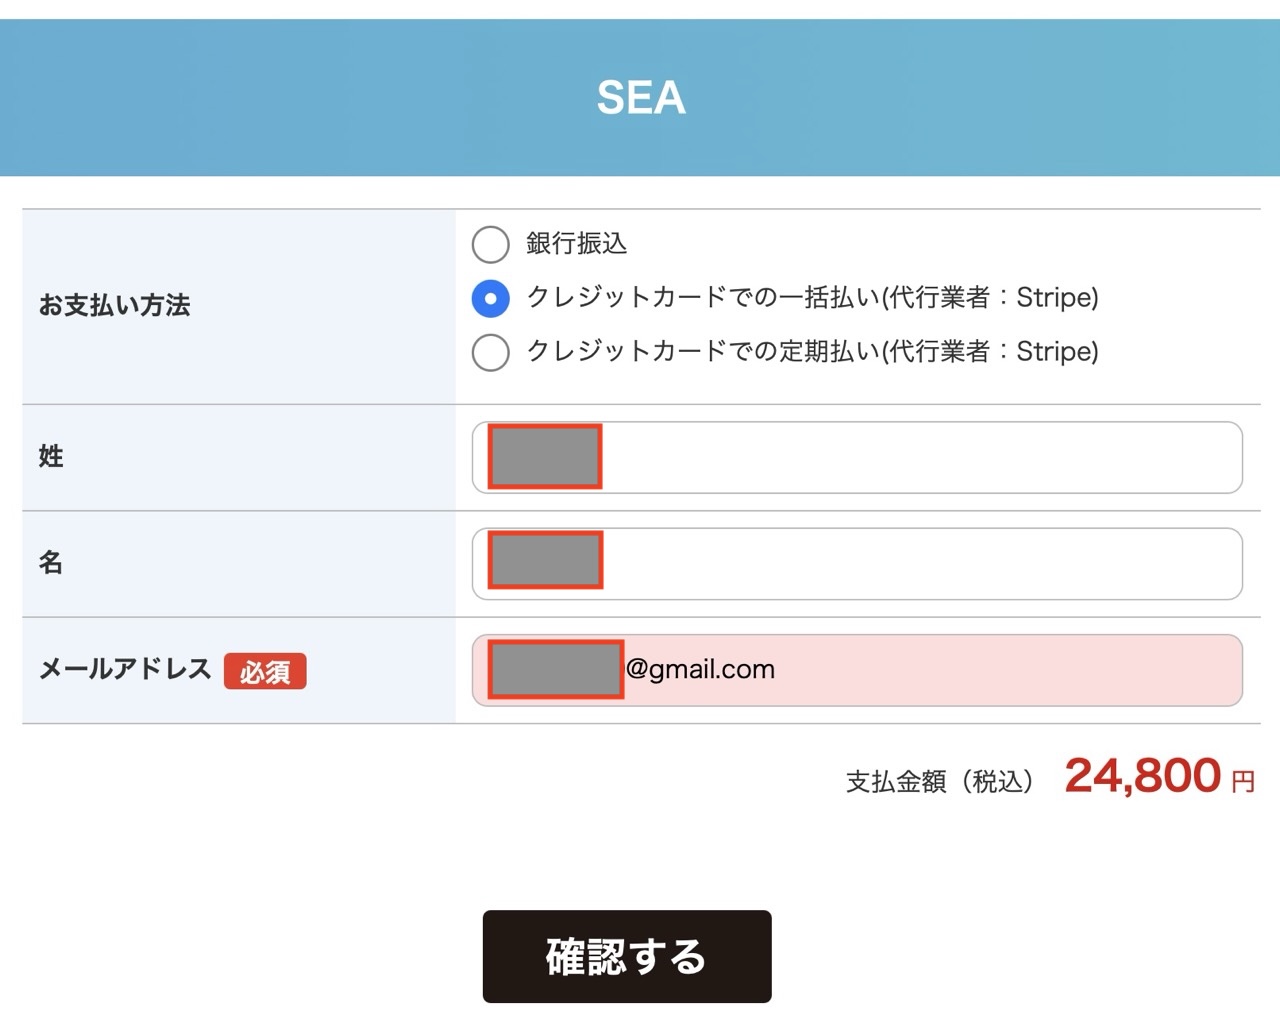Screen dimensions: 1280x1031
Task: Click the 姓 field label
Action: tap(50, 457)
